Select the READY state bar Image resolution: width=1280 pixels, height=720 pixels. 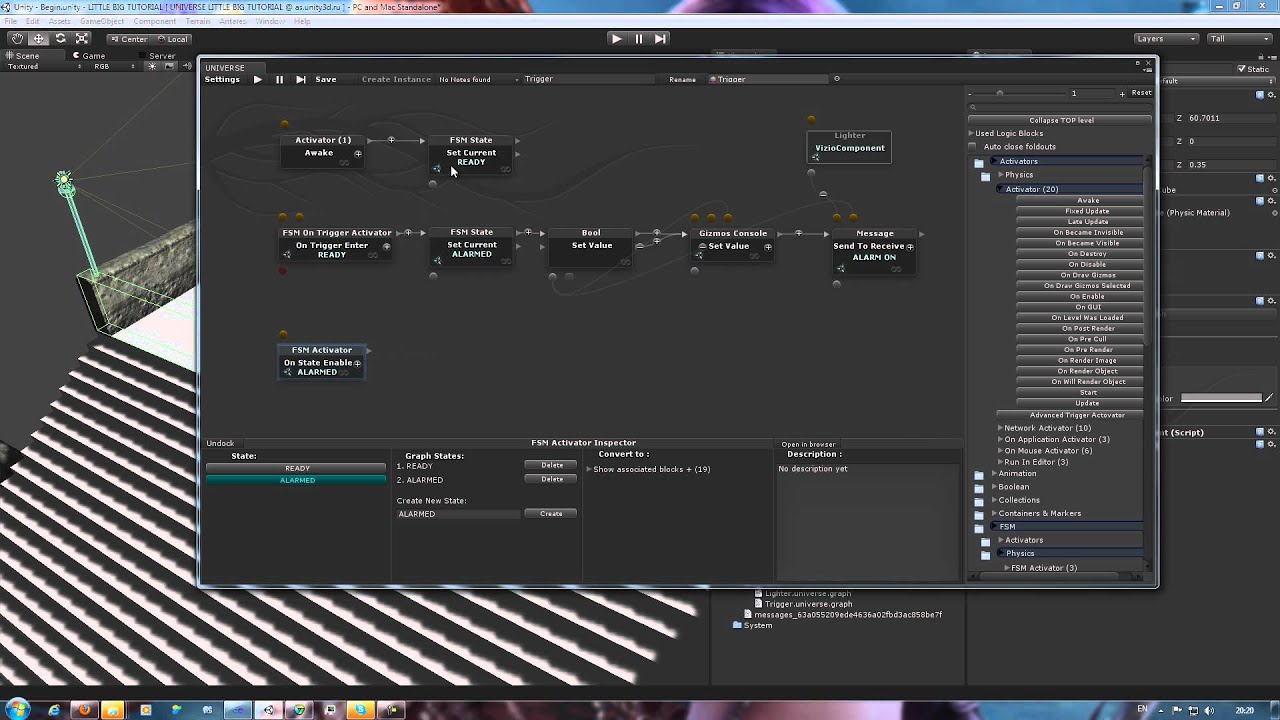(296, 468)
